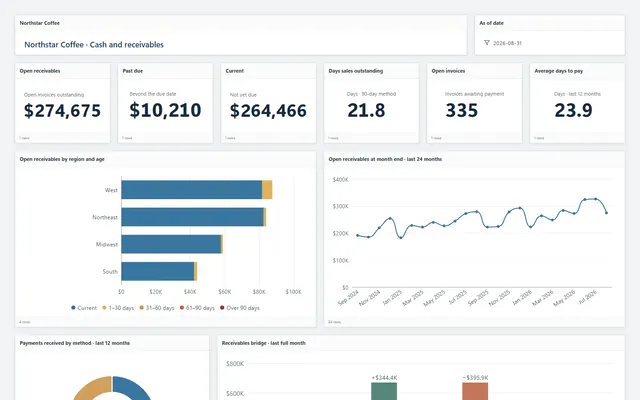Click the '4 rows' footer under region chart
This screenshot has height=400, width=640.
(x=24, y=322)
